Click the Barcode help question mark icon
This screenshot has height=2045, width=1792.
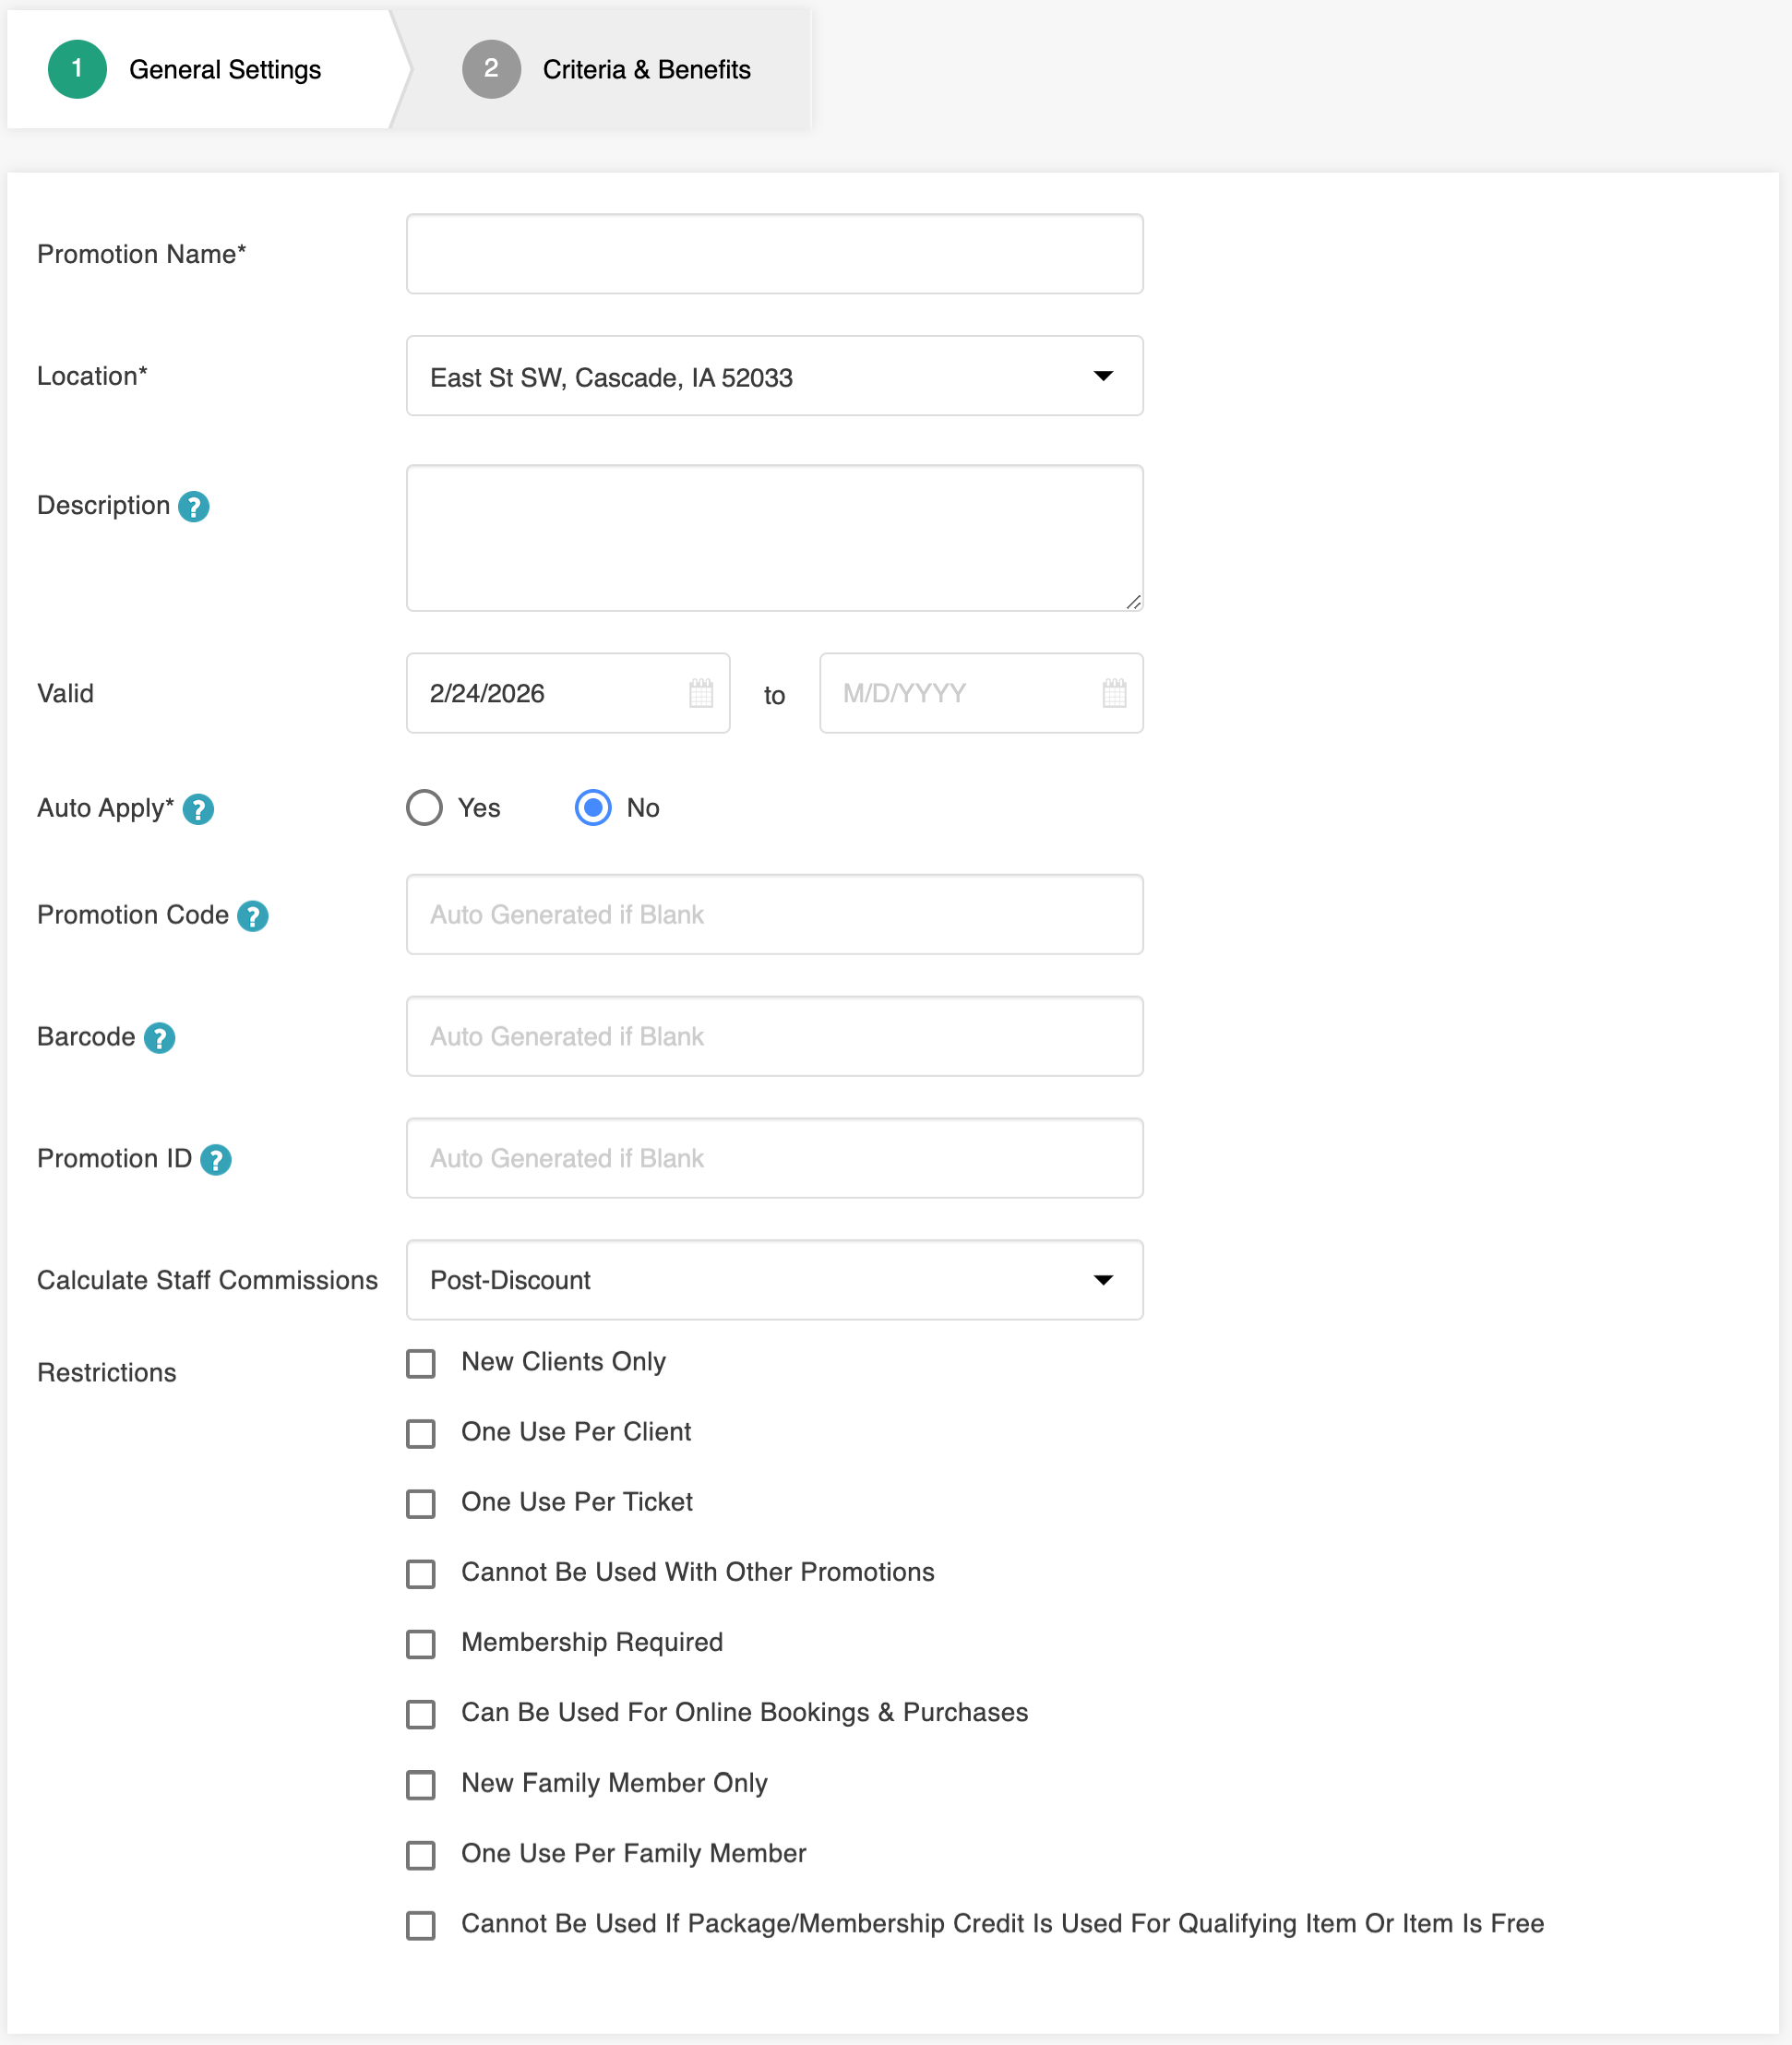159,1038
